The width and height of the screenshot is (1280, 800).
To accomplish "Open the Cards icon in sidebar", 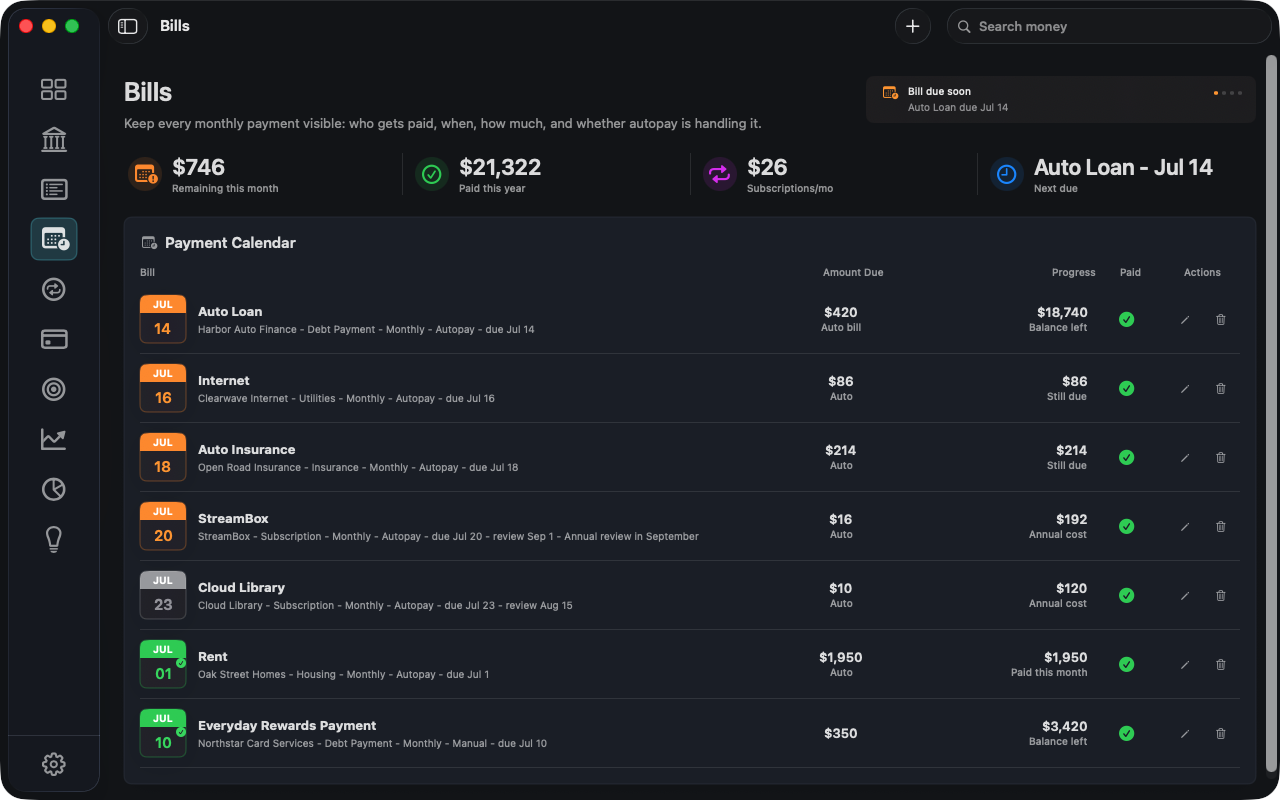I will tap(54, 339).
